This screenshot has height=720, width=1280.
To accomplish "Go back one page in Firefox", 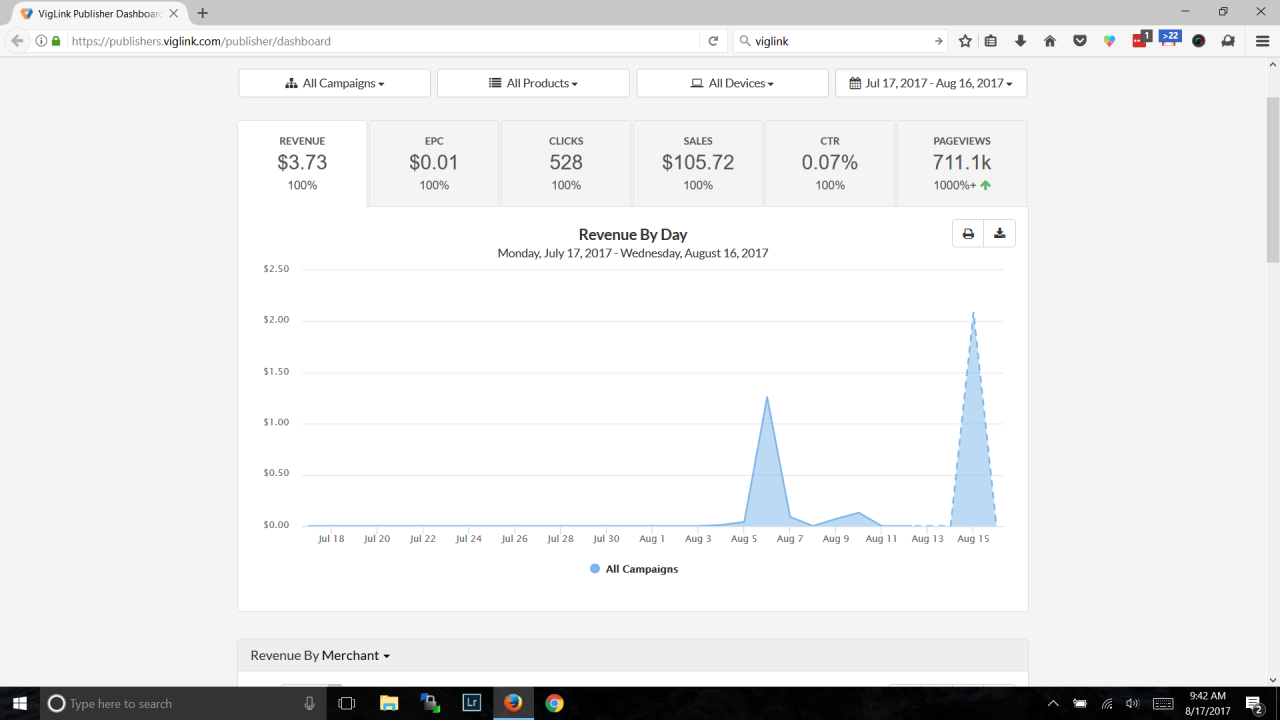I will tap(17, 41).
